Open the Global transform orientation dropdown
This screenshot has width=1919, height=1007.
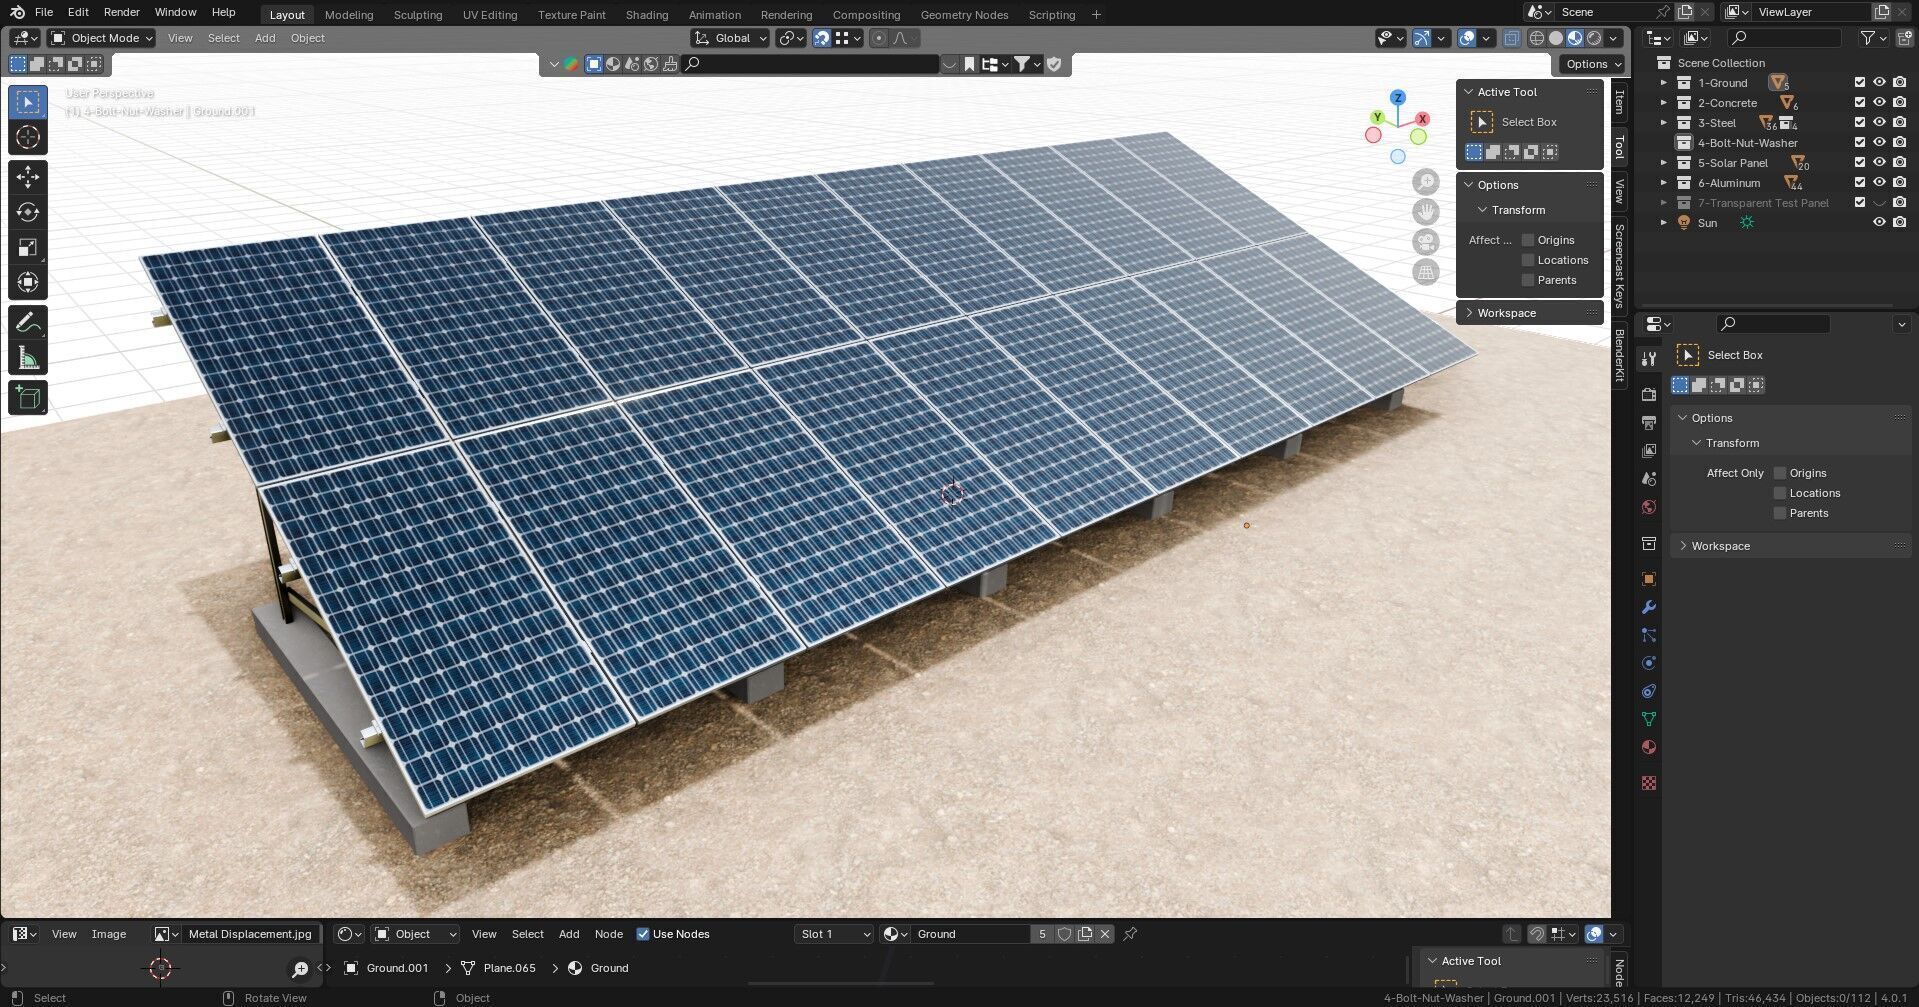(x=730, y=38)
